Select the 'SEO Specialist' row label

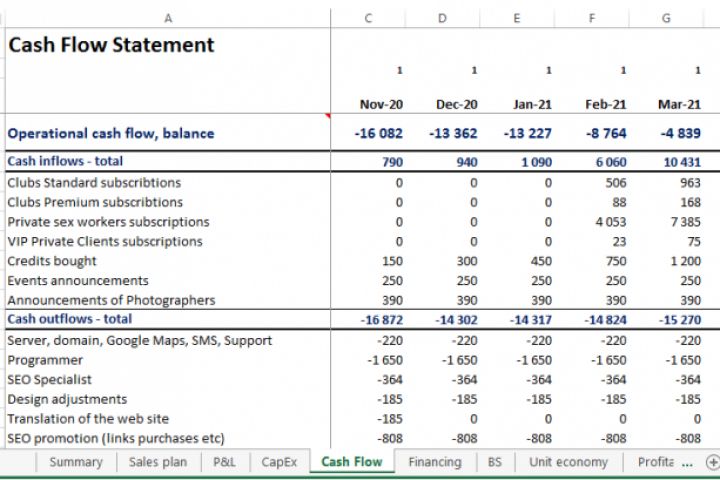coord(50,380)
